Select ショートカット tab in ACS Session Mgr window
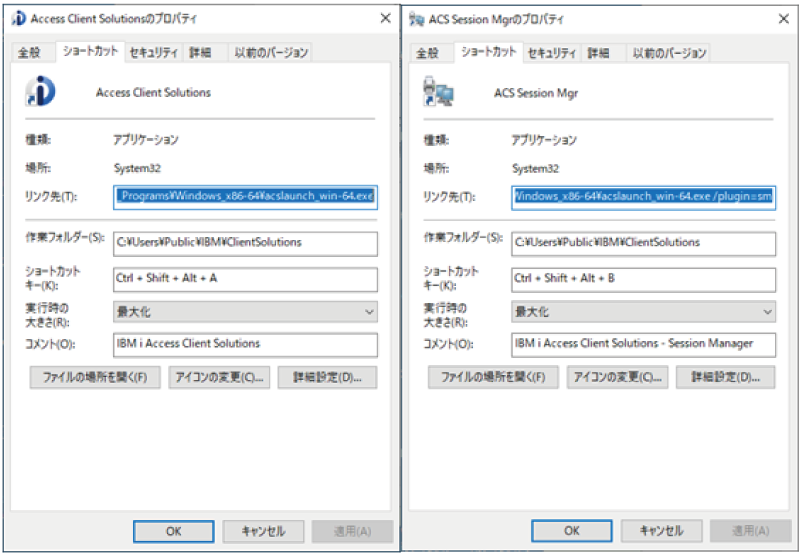This screenshot has width=800, height=555. point(489,52)
